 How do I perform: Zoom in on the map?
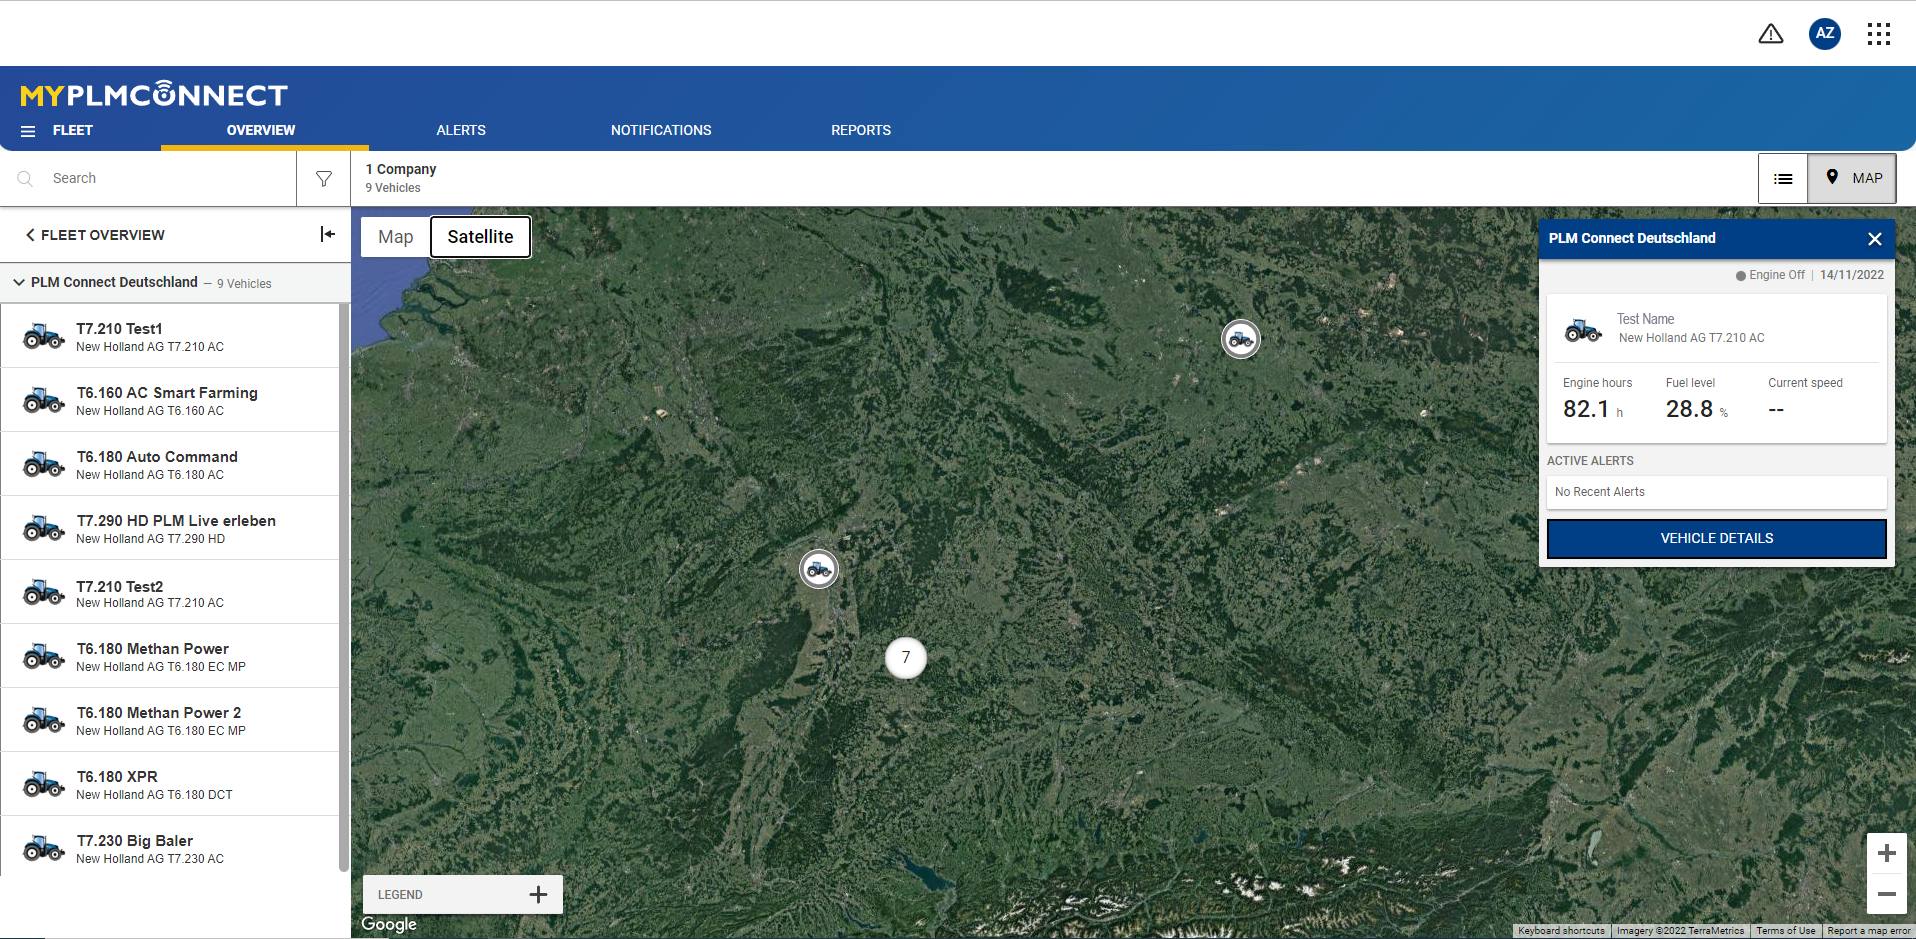(1886, 853)
